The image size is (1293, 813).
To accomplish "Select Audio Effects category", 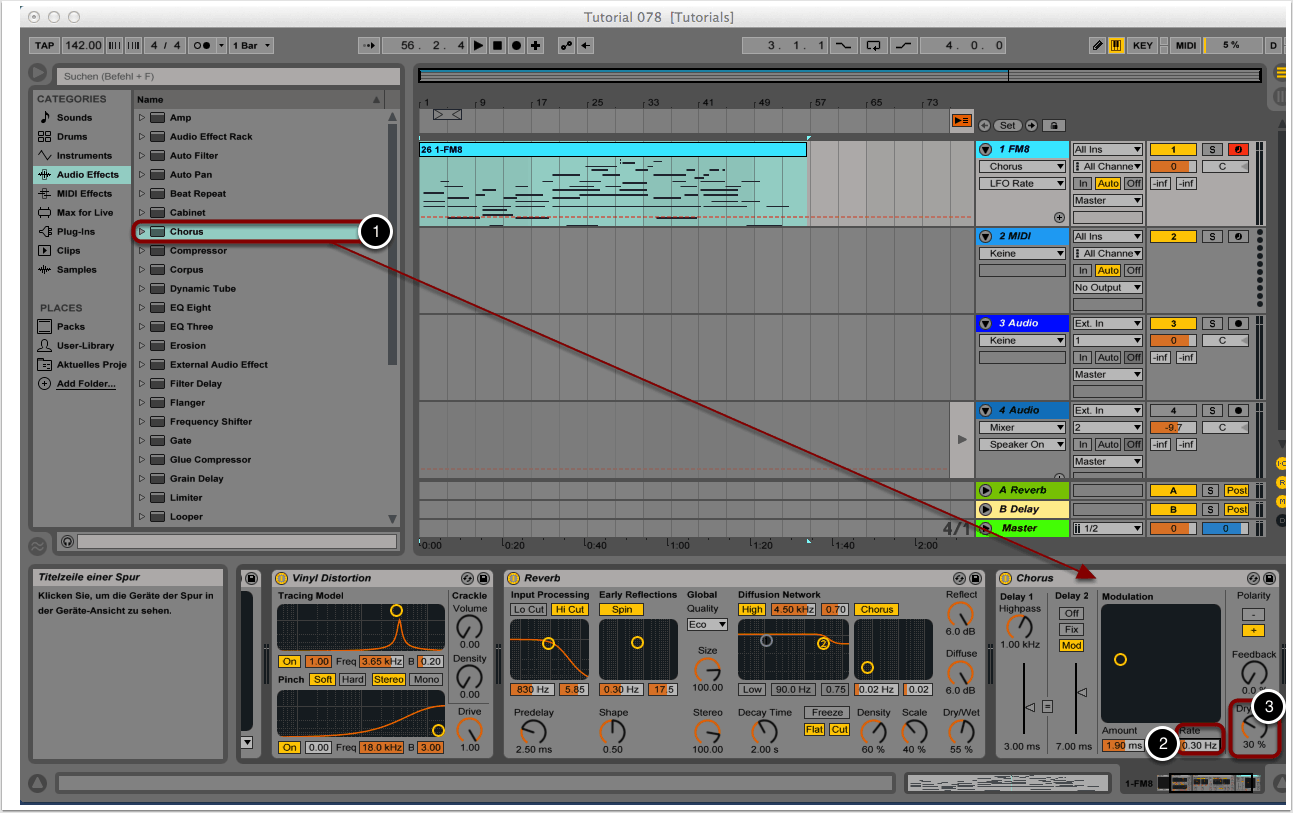I will pyautogui.click(x=87, y=174).
